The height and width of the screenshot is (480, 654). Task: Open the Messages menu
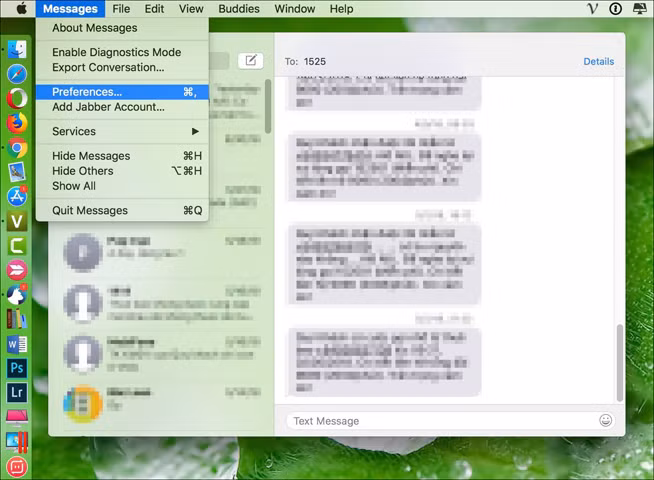pyautogui.click(x=70, y=8)
